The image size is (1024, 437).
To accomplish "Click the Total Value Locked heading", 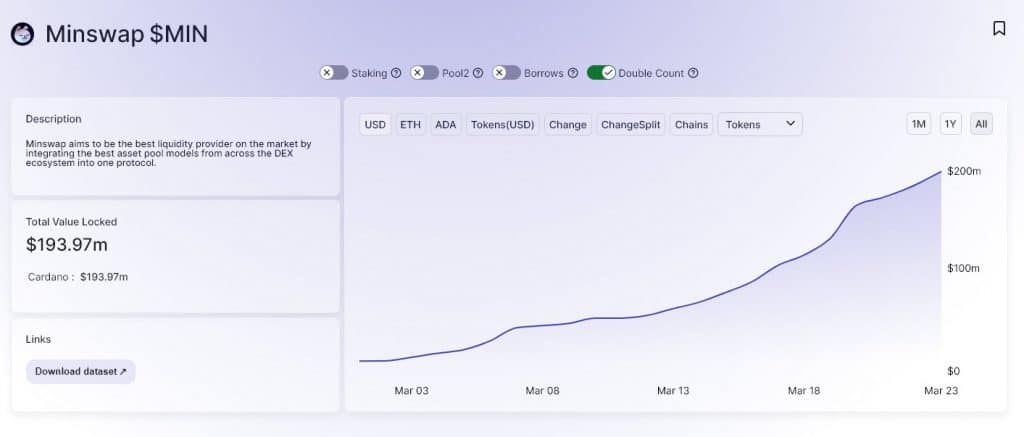I will (x=71, y=222).
